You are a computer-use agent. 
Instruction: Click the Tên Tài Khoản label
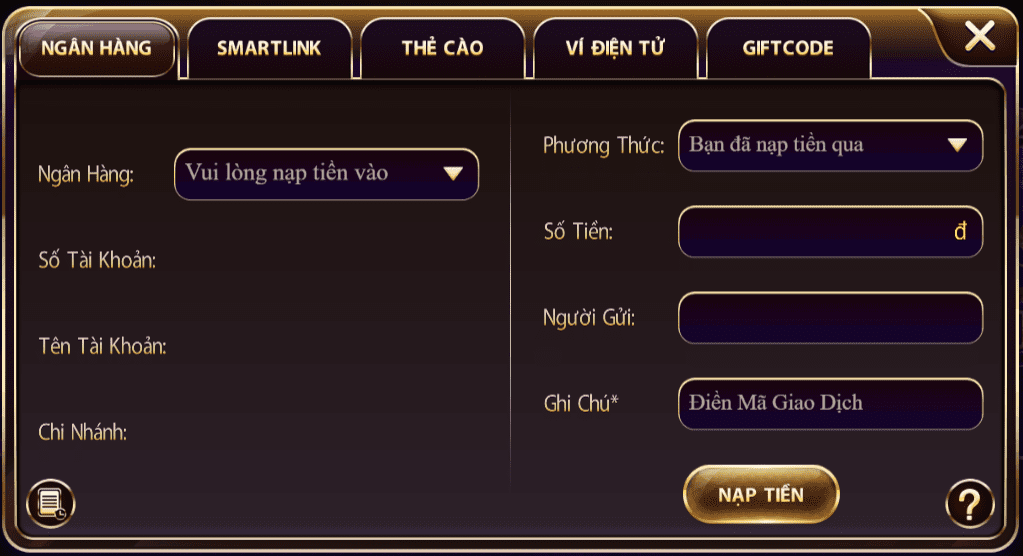102,347
